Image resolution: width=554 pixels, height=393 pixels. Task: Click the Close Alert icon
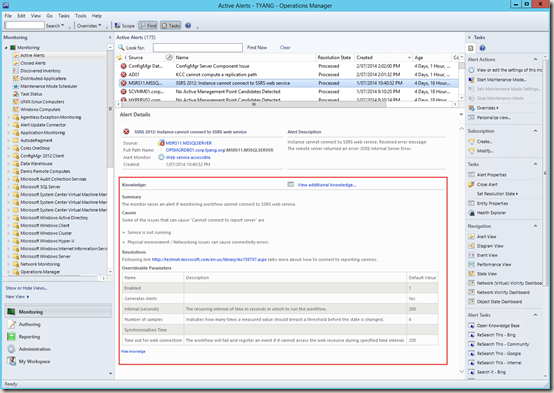(471, 184)
